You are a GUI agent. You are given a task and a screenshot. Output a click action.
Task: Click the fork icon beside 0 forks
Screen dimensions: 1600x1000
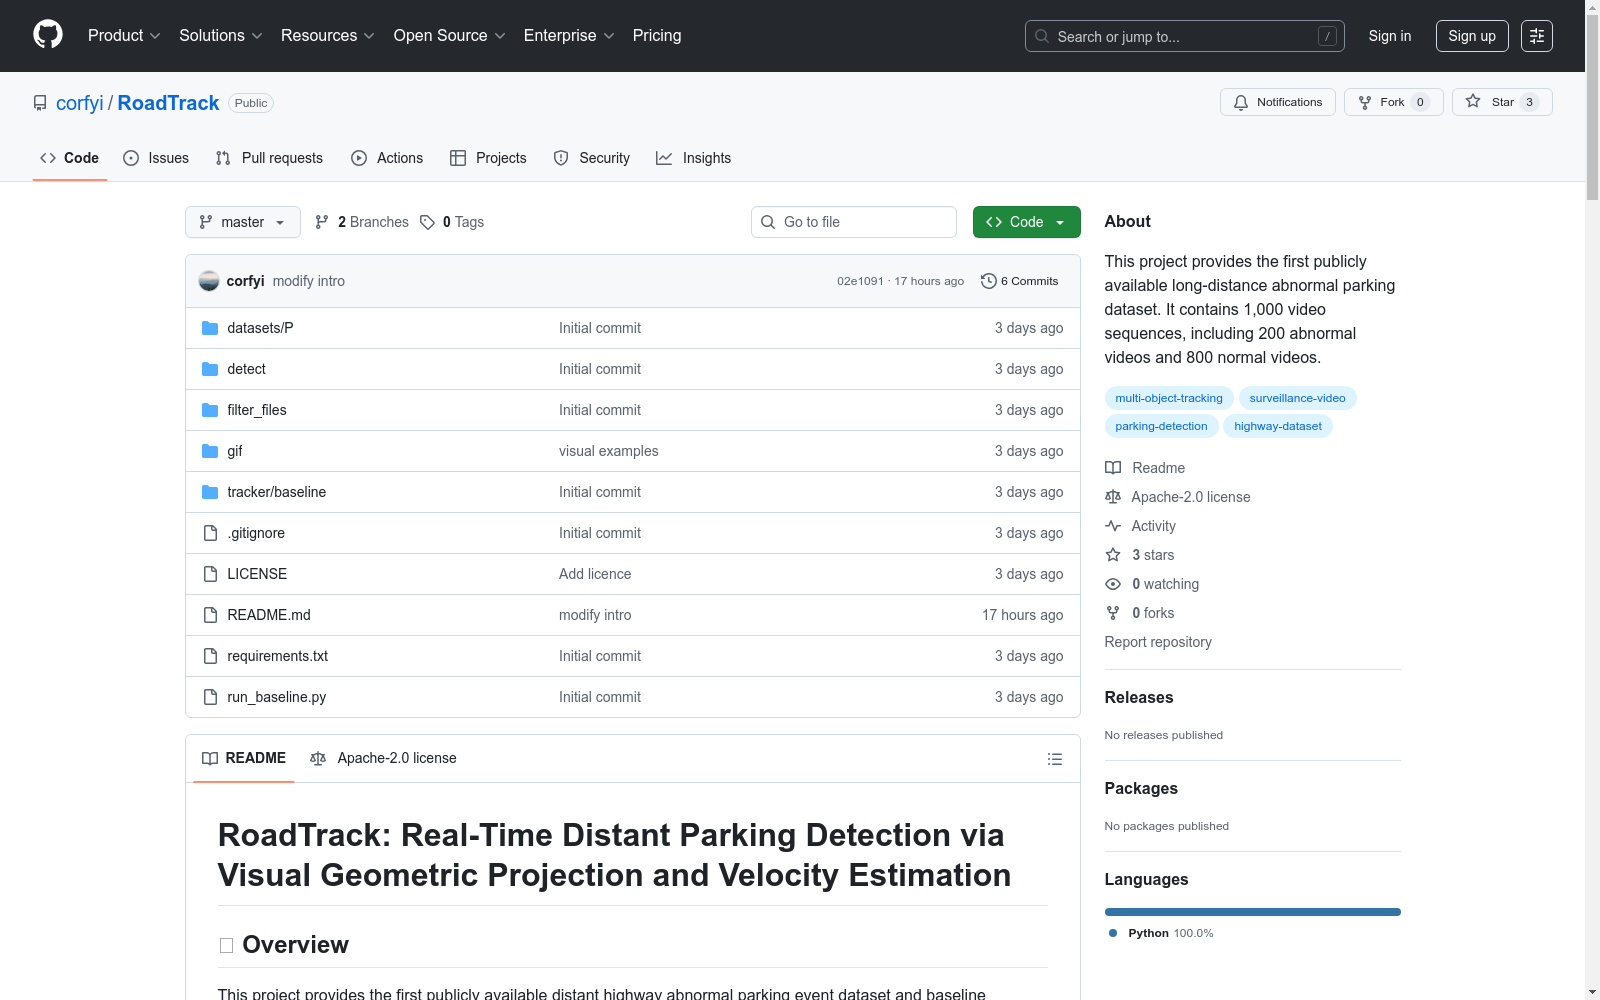tap(1113, 613)
